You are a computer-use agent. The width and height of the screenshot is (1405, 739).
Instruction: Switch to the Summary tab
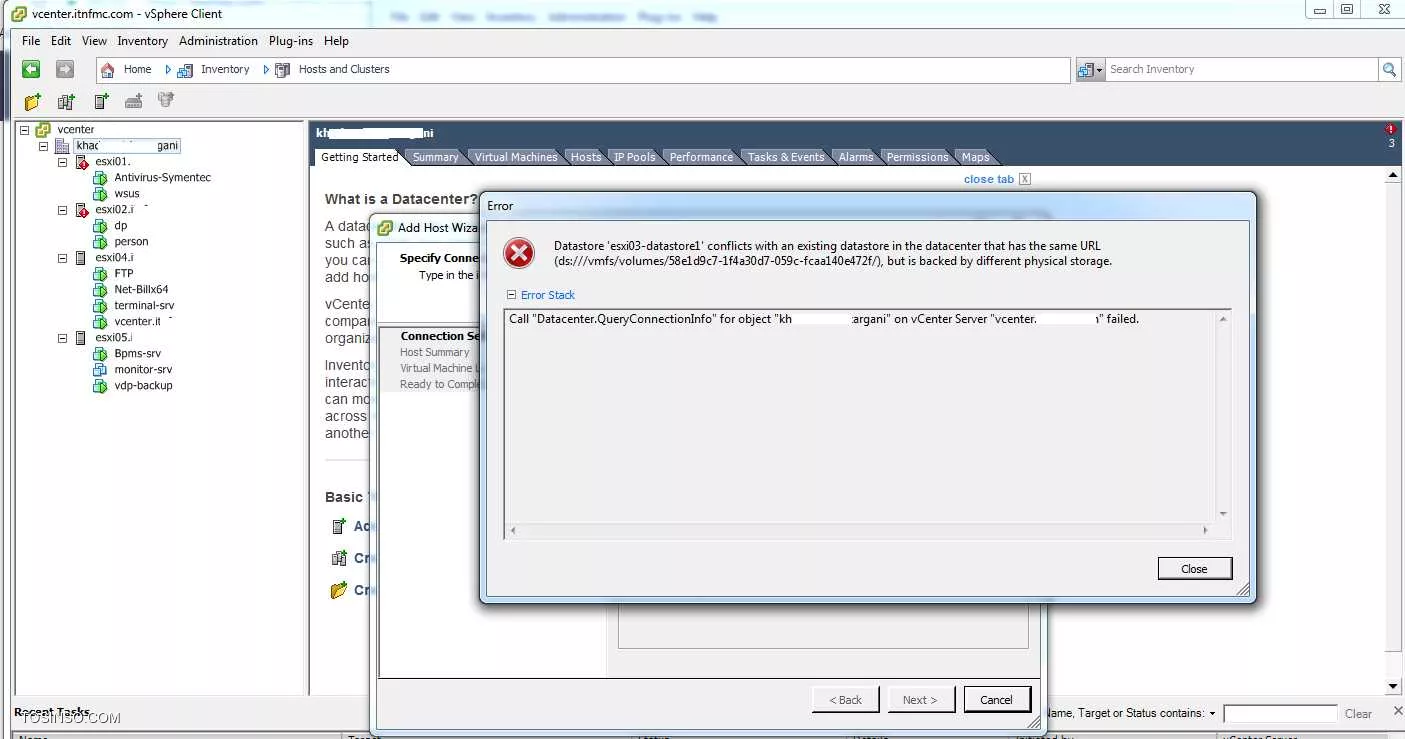[436, 157]
